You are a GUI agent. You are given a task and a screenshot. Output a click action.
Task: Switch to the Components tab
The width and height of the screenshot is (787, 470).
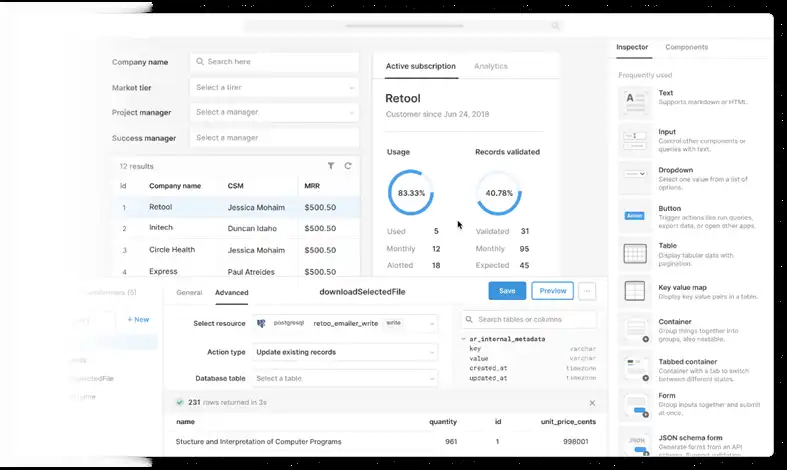[687, 47]
